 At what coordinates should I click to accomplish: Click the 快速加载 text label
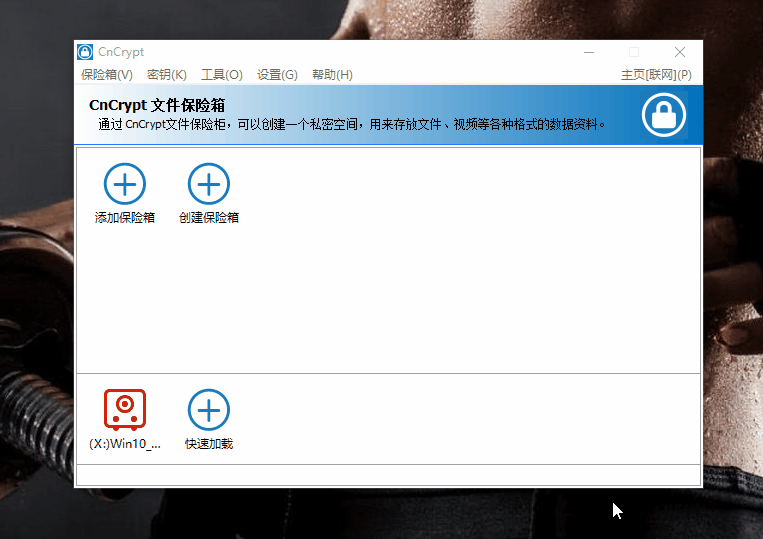(x=209, y=444)
